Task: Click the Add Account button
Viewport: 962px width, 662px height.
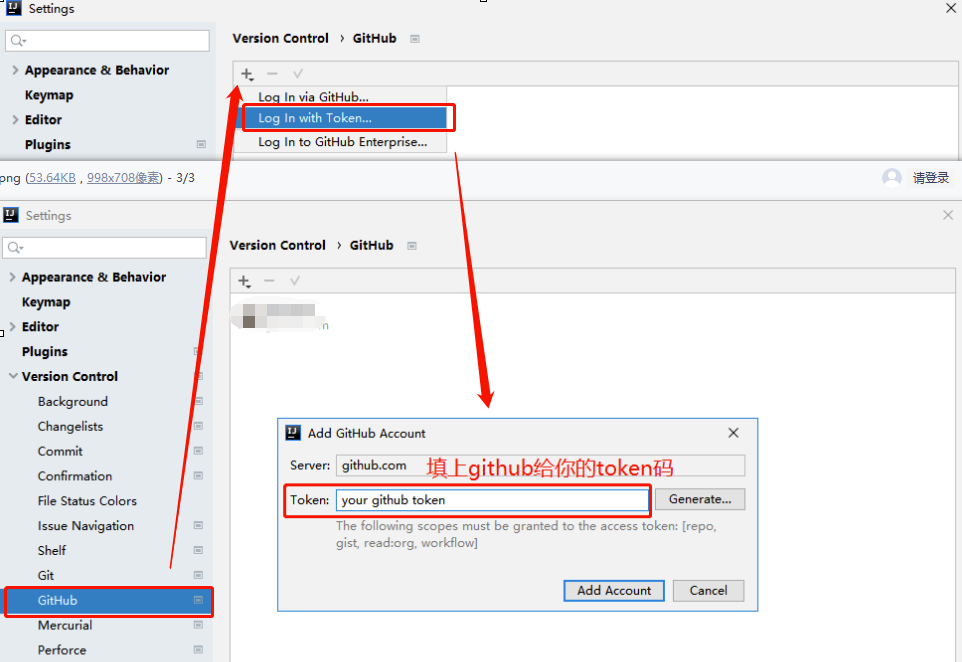Action: (x=614, y=590)
